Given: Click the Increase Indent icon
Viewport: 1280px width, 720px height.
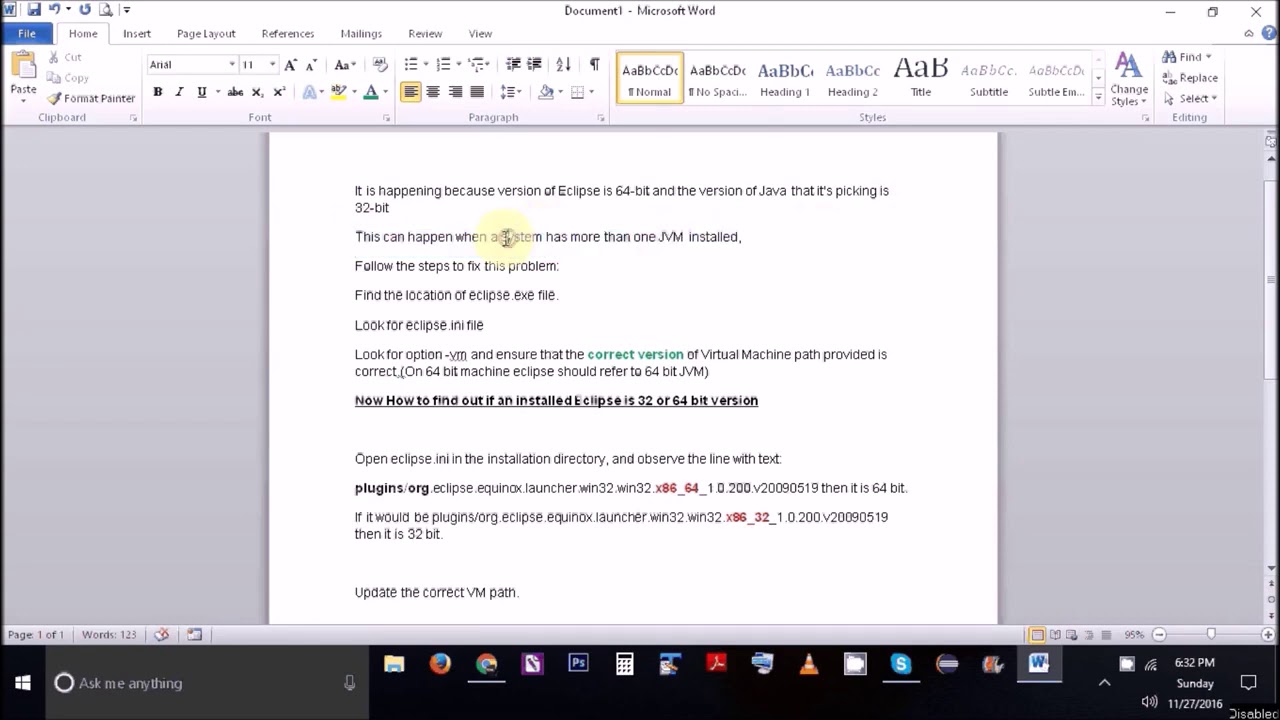Looking at the screenshot, I should [x=535, y=64].
